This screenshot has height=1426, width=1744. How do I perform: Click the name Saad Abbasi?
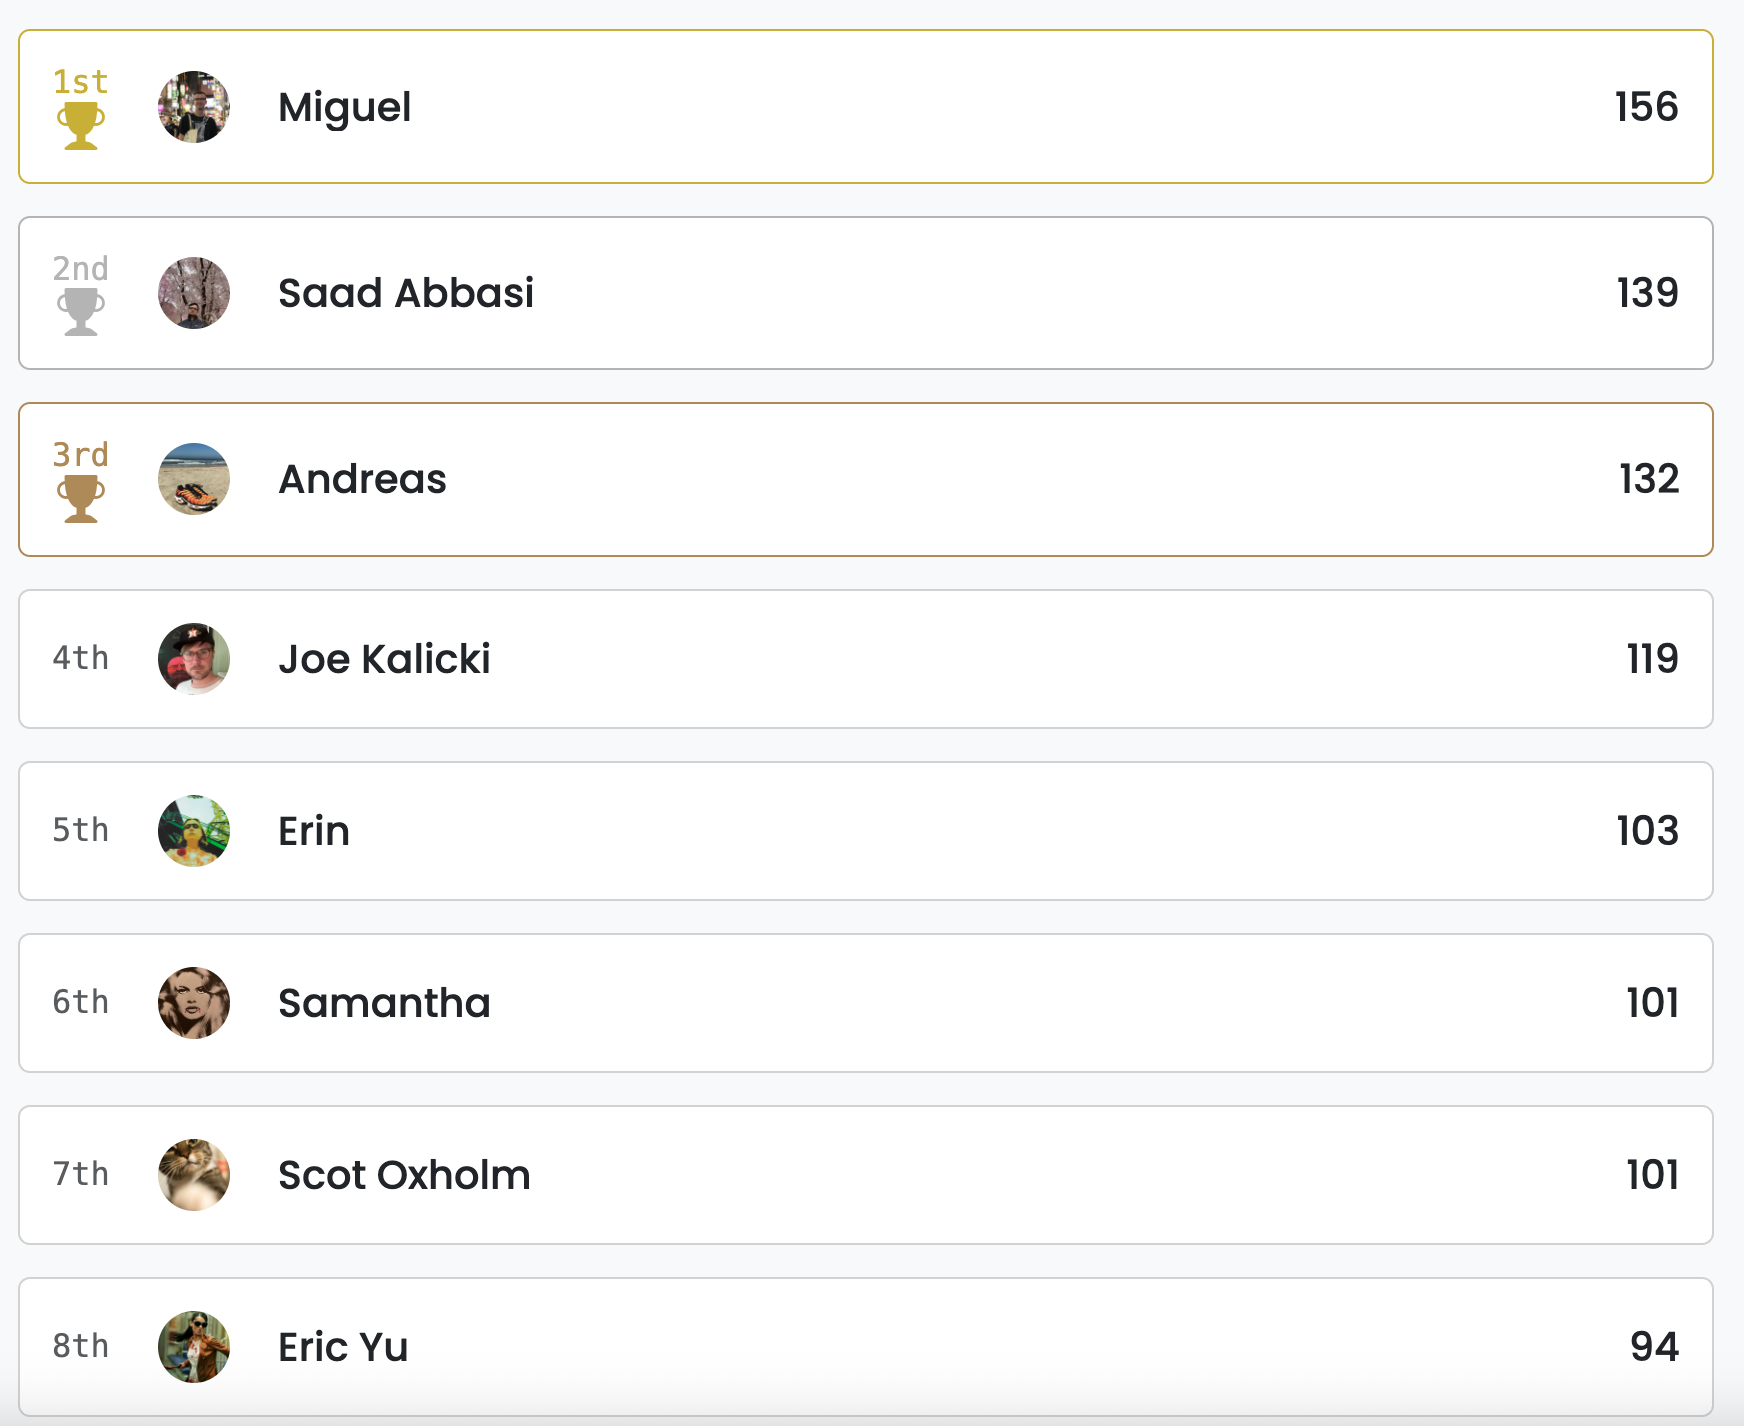(x=405, y=293)
